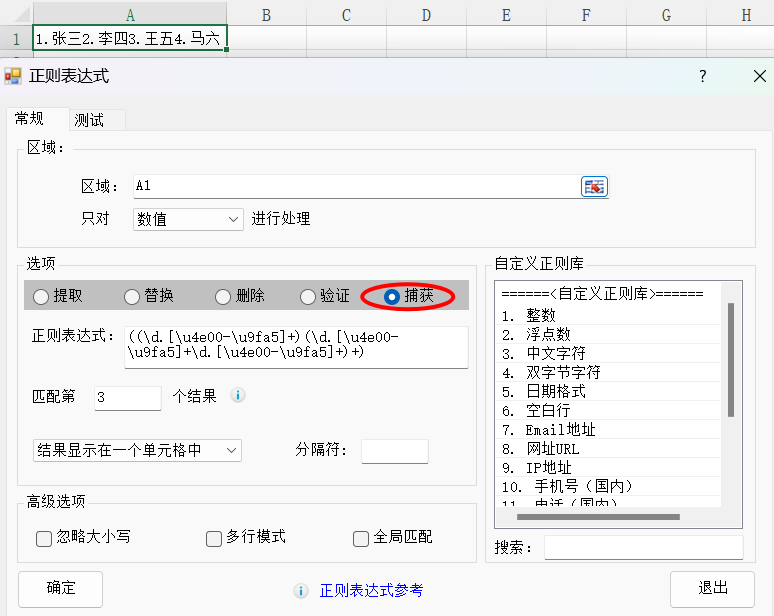Screen dimensions: 774x616
Task: Open the 数值 type dropdown
Action: click(188, 219)
